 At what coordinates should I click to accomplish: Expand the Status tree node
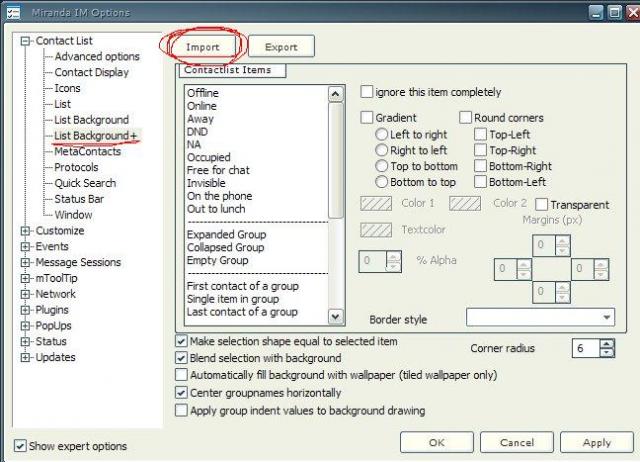point(25,342)
